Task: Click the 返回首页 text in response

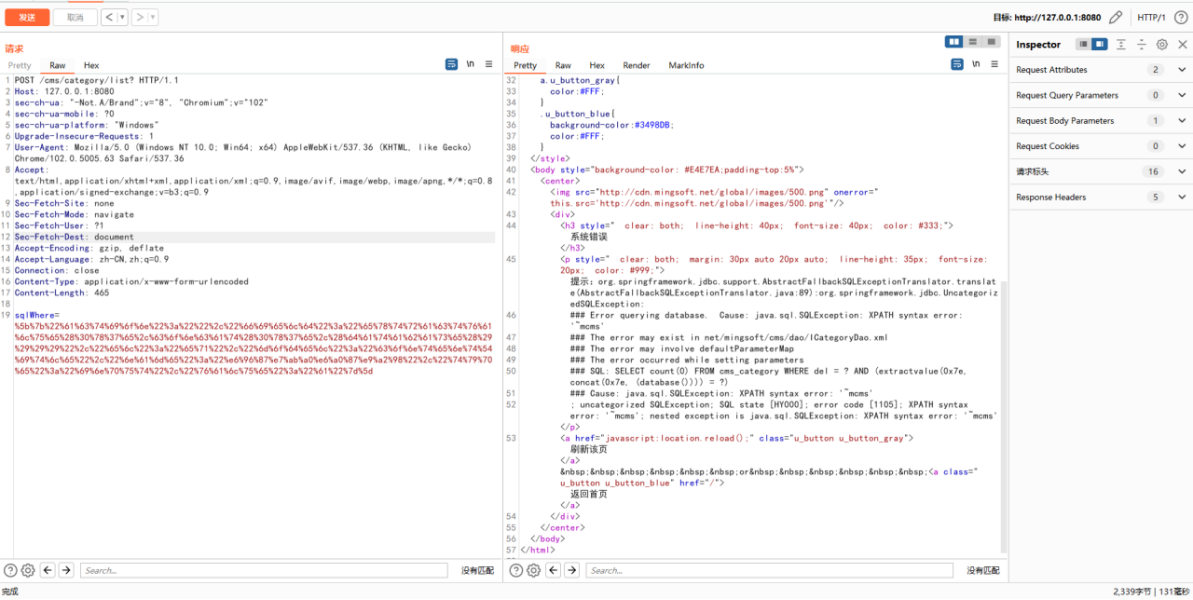Action: click(x=589, y=494)
